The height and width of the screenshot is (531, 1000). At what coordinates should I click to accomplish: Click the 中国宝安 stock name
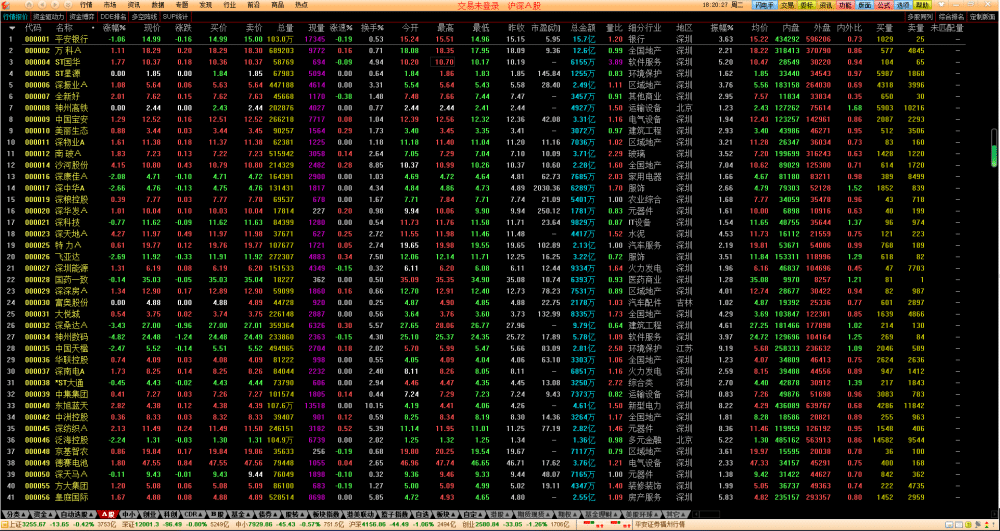pos(72,119)
